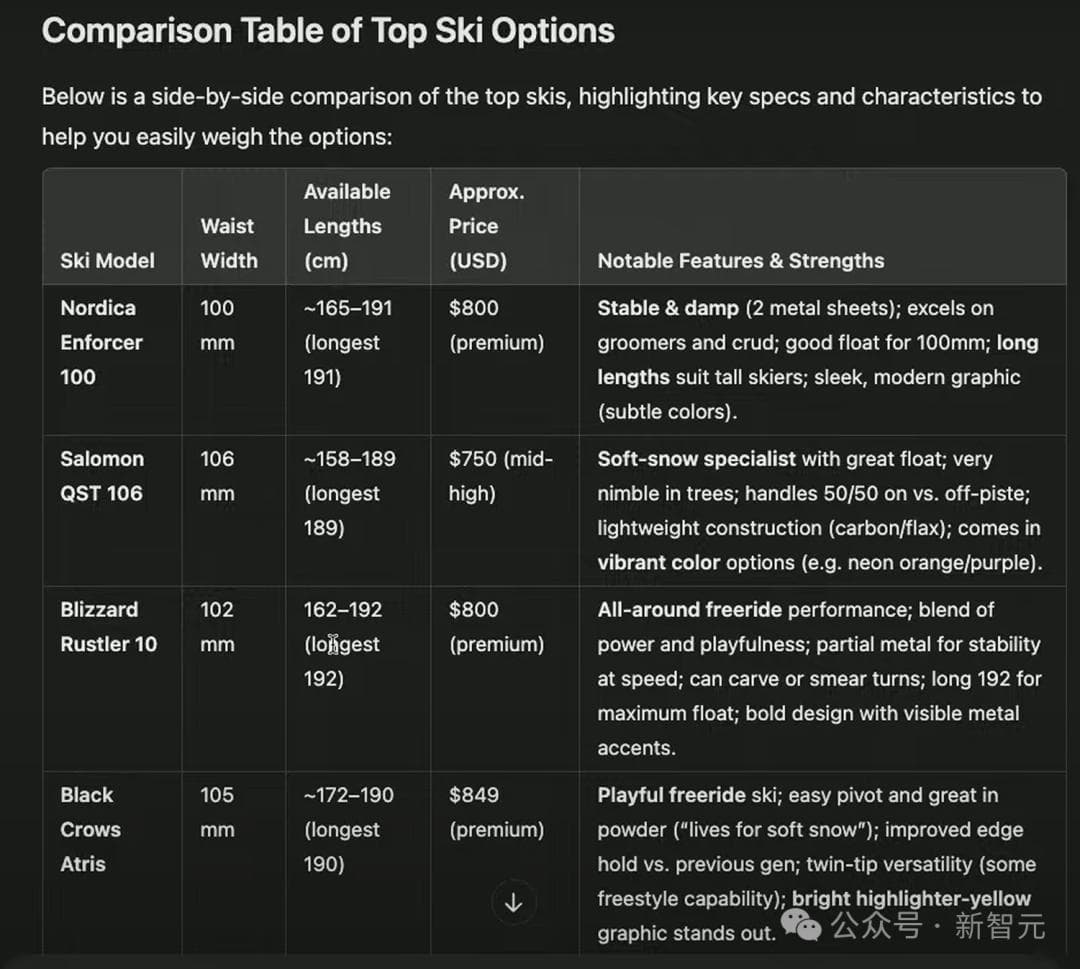The height and width of the screenshot is (969, 1080).
Task: Select the "Waist Width" column header
Action: click(x=228, y=243)
